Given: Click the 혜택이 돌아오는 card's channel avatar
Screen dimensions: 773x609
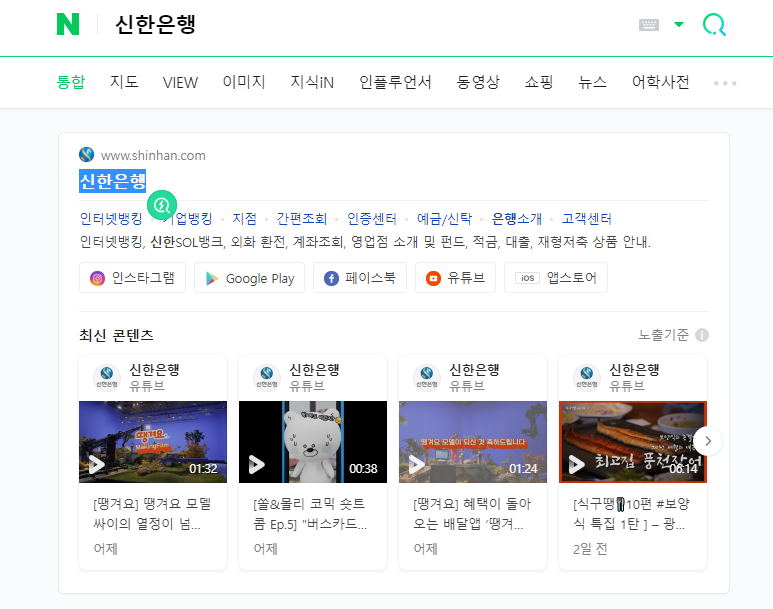Looking at the screenshot, I should pos(427,377).
